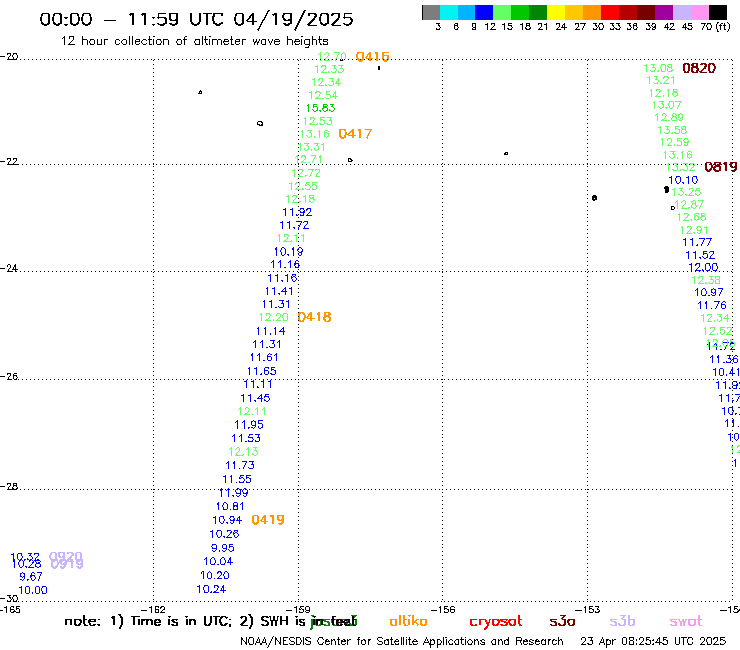The image size is (740, 650).
Task: Click the 11.41 wave height value
Action: tap(279, 292)
